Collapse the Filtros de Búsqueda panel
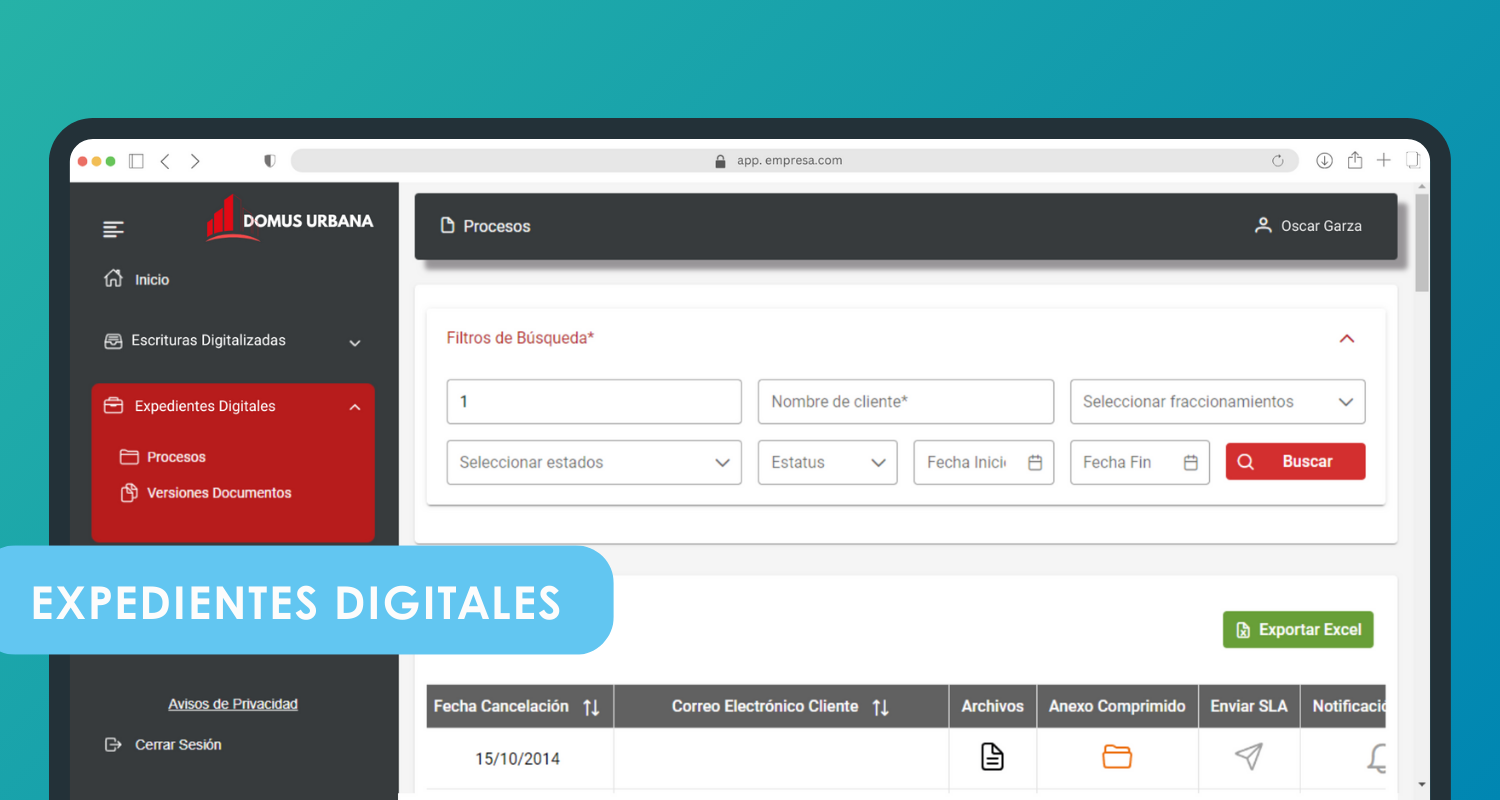This screenshot has width=1500, height=800. click(x=1346, y=339)
